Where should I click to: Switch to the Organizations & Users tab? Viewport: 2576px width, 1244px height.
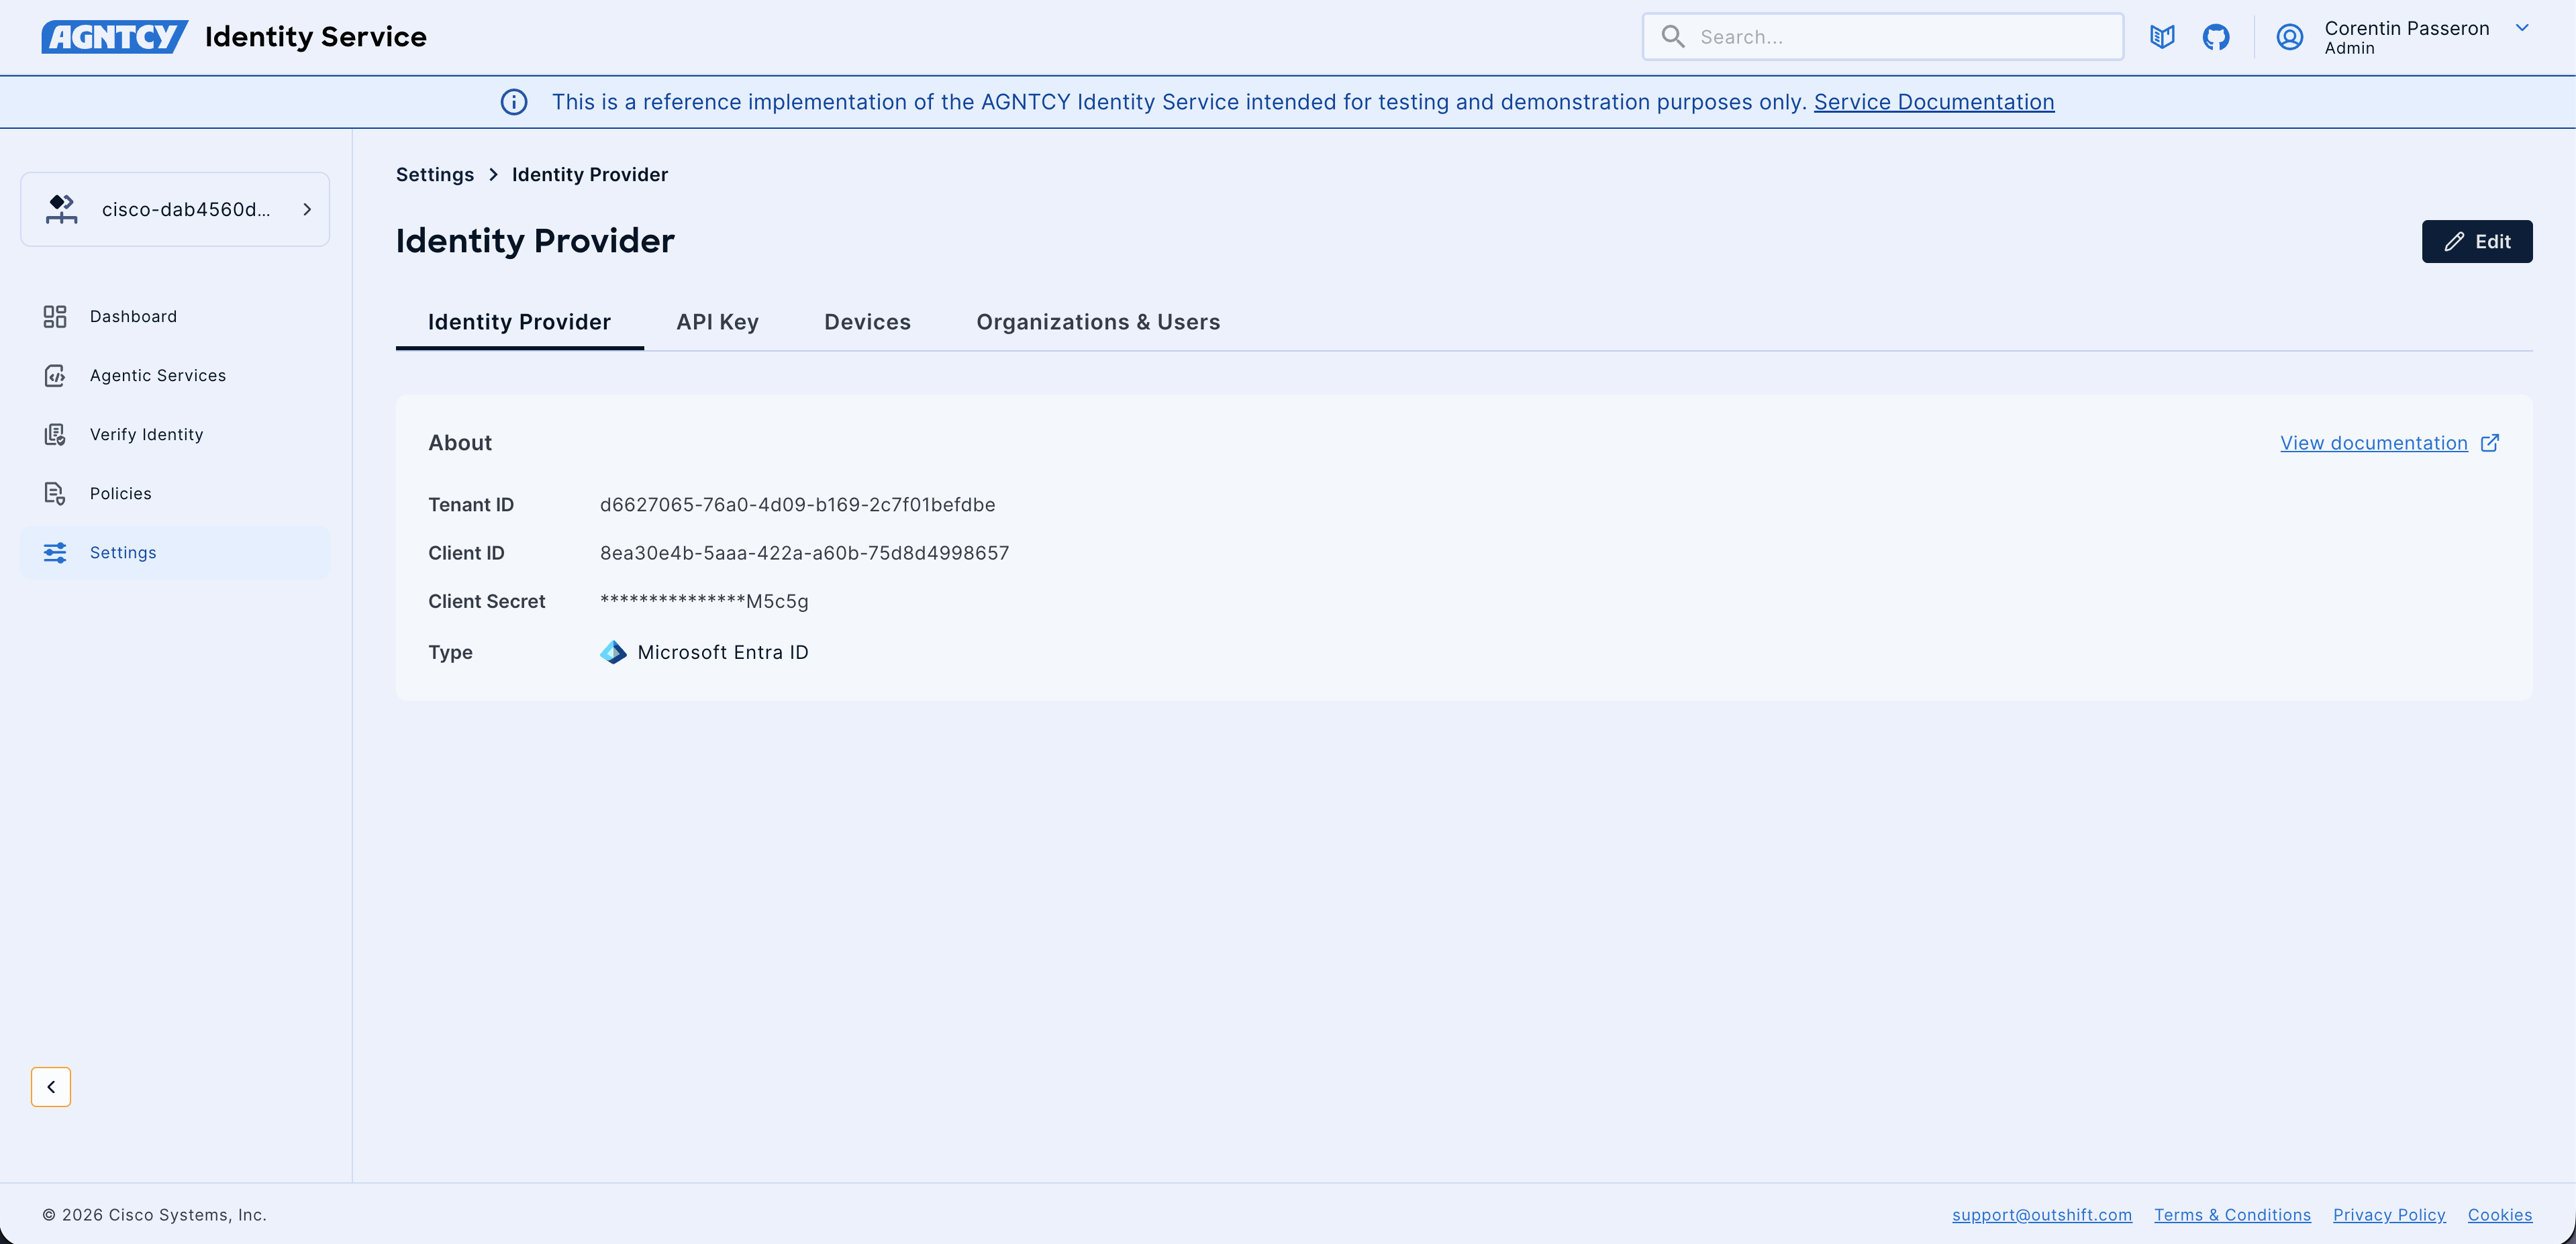click(x=1098, y=322)
